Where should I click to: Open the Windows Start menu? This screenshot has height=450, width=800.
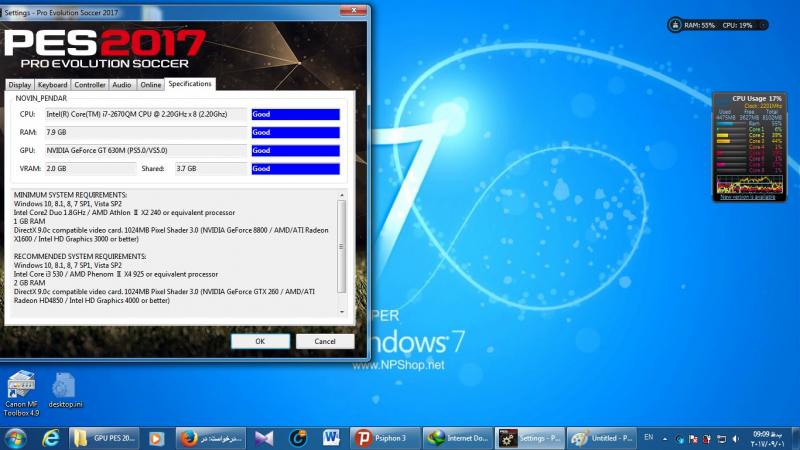pyautogui.click(x=15, y=438)
